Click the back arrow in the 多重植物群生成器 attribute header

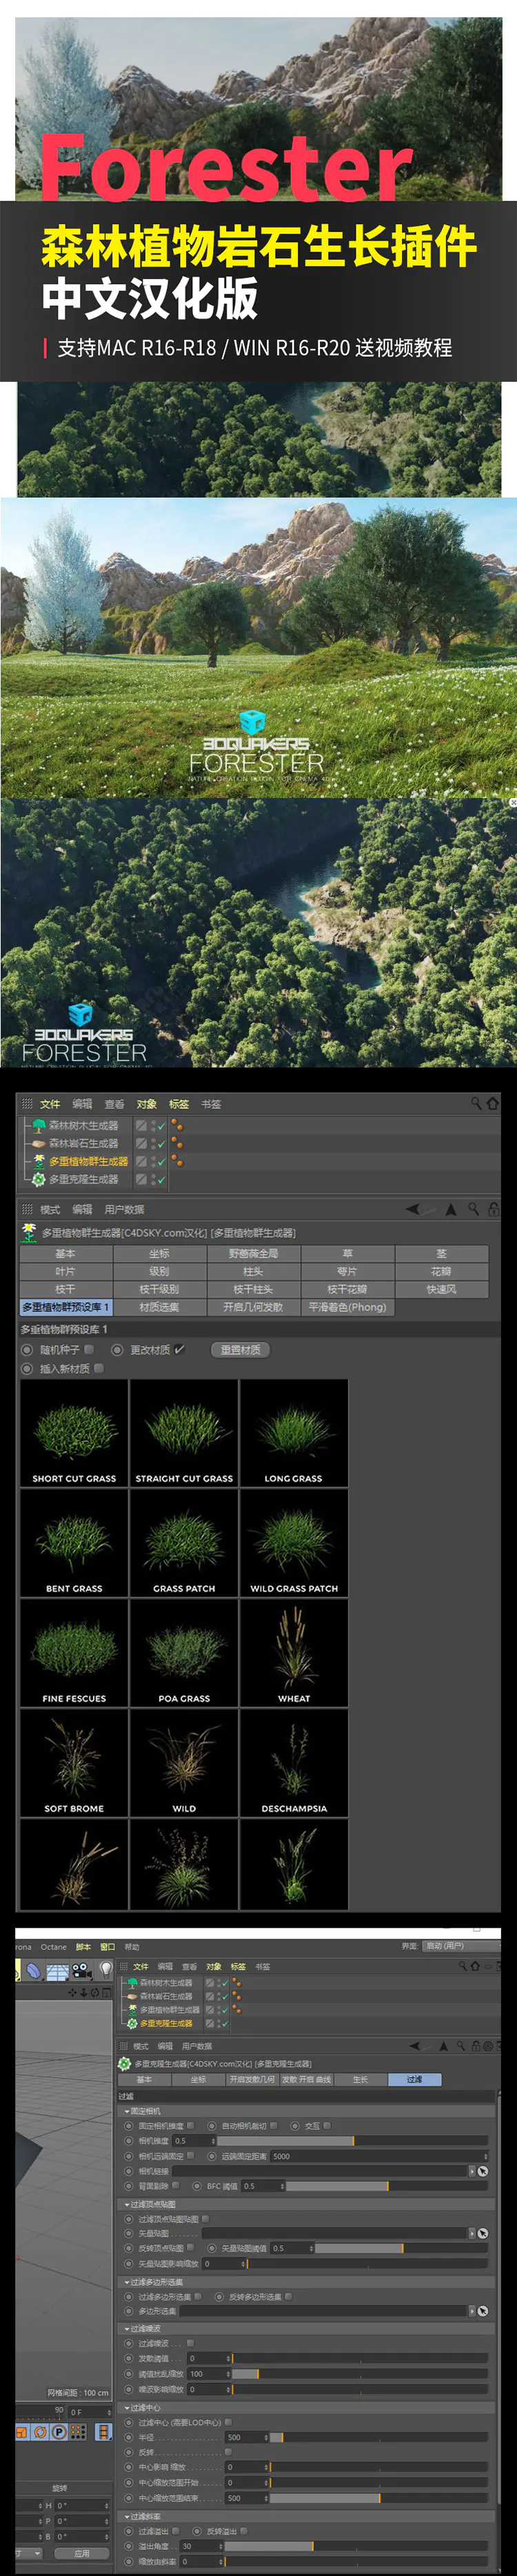(413, 1209)
